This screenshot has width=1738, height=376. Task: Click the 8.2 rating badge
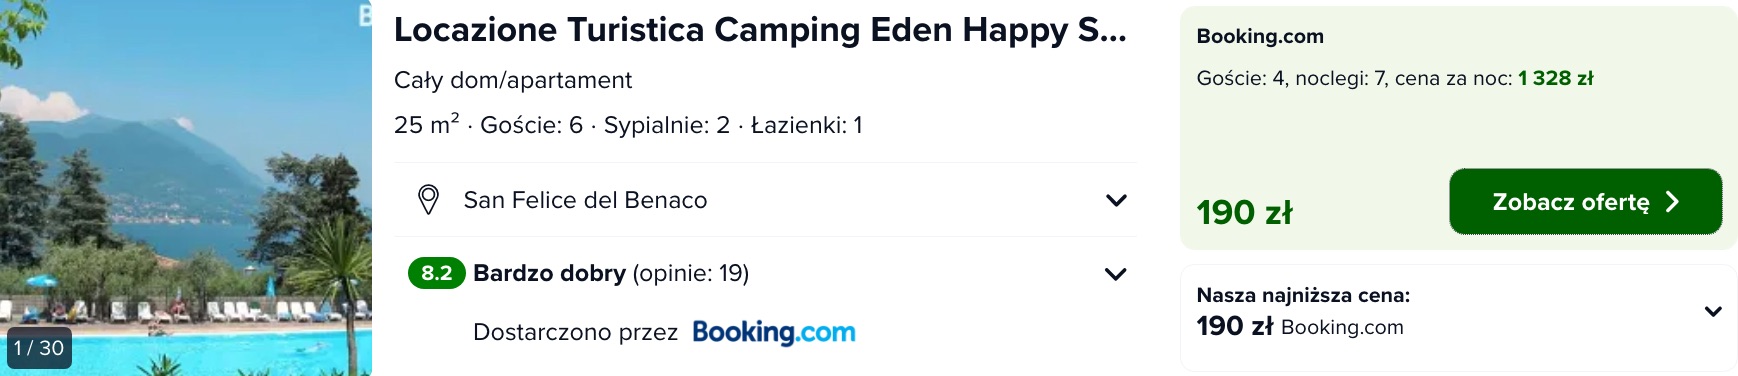(x=436, y=273)
